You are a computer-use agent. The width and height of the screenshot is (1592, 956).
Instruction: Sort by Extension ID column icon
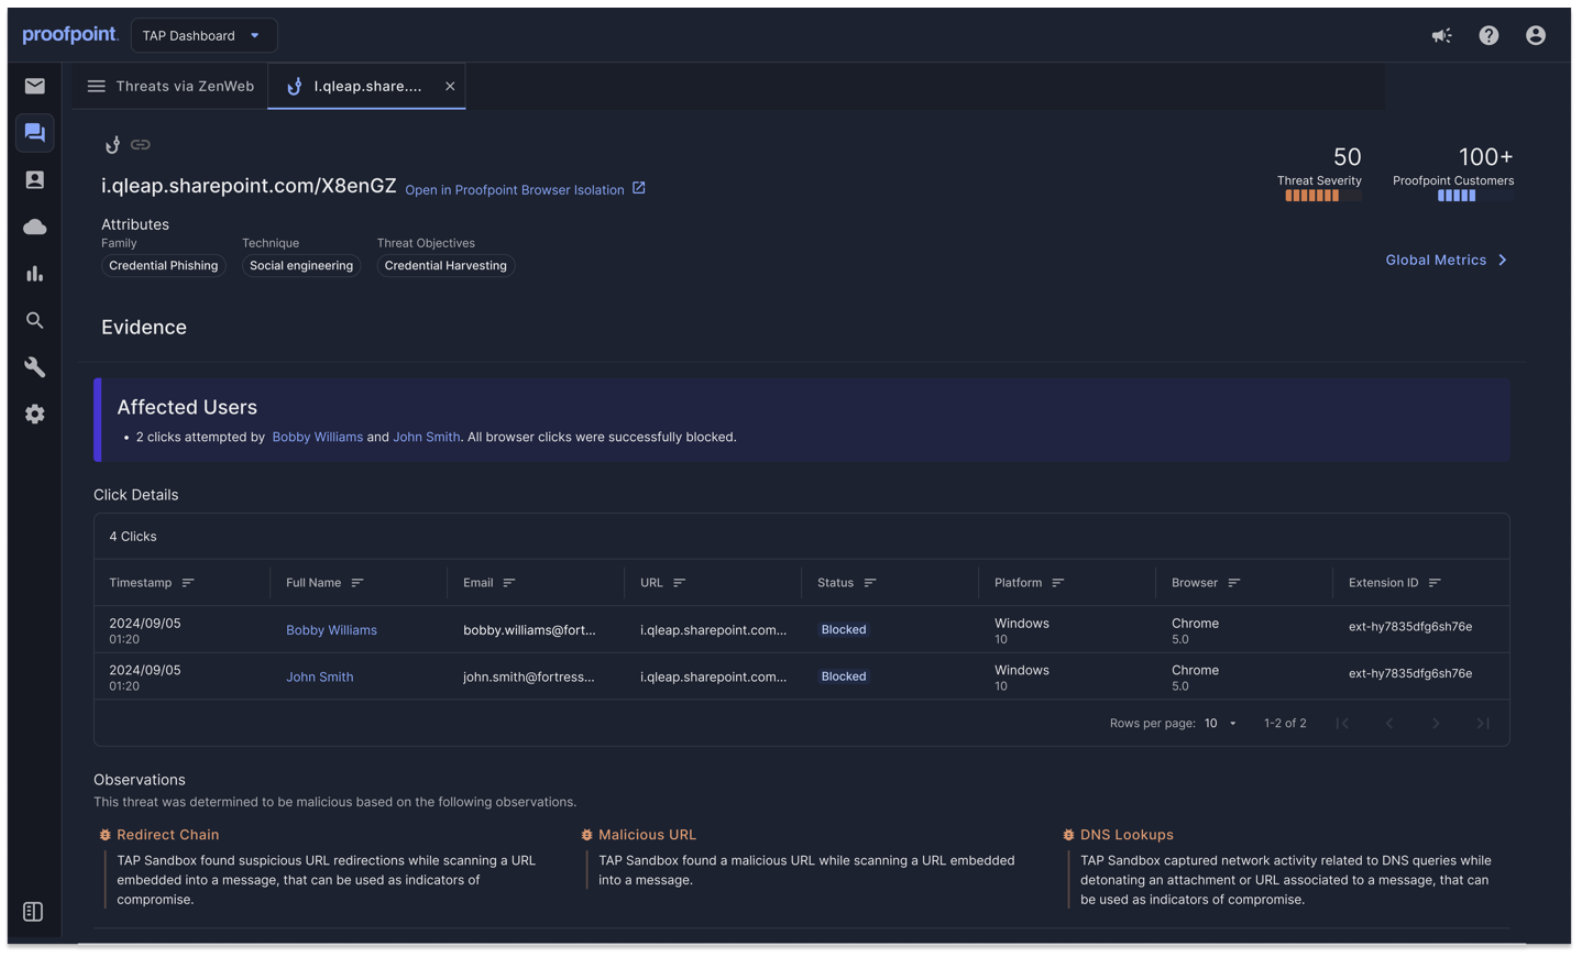click(1435, 583)
